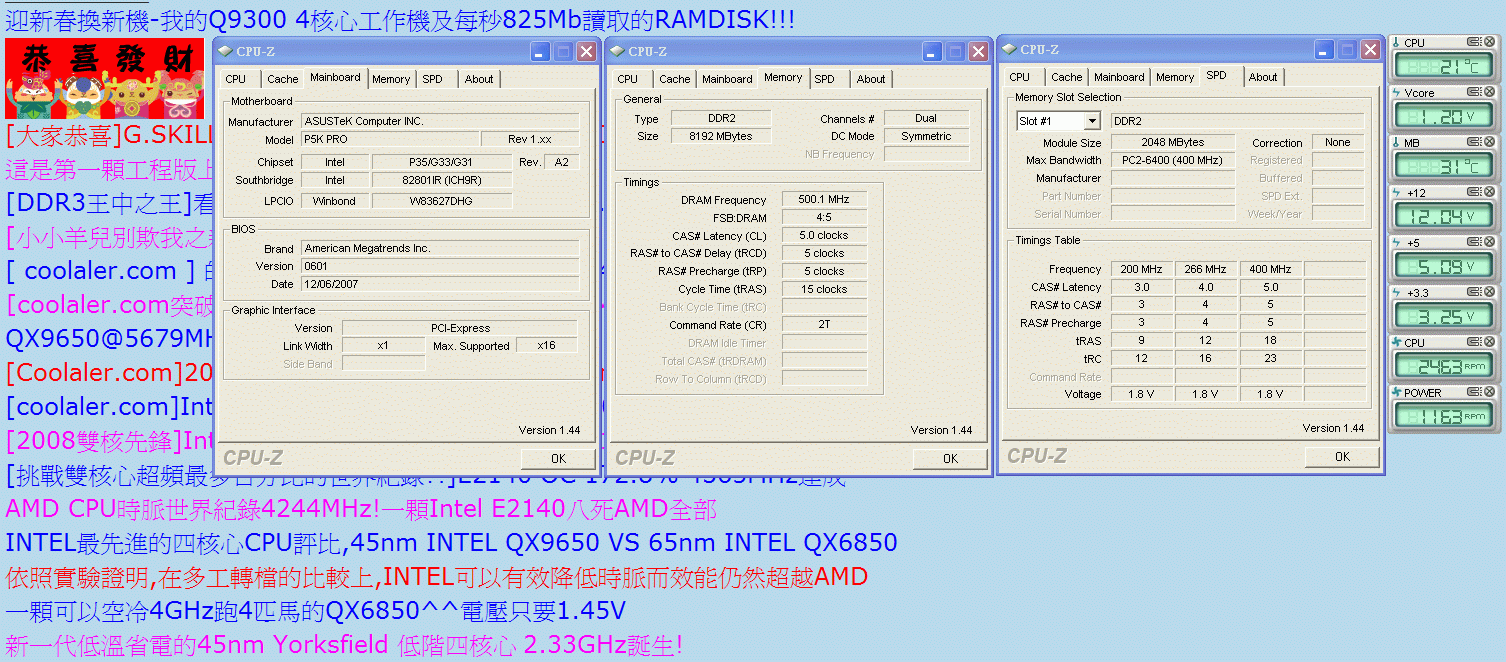Open the Slot #1 memory slot dropdown
Viewport: 1506px width, 662px height.
(x=1092, y=121)
